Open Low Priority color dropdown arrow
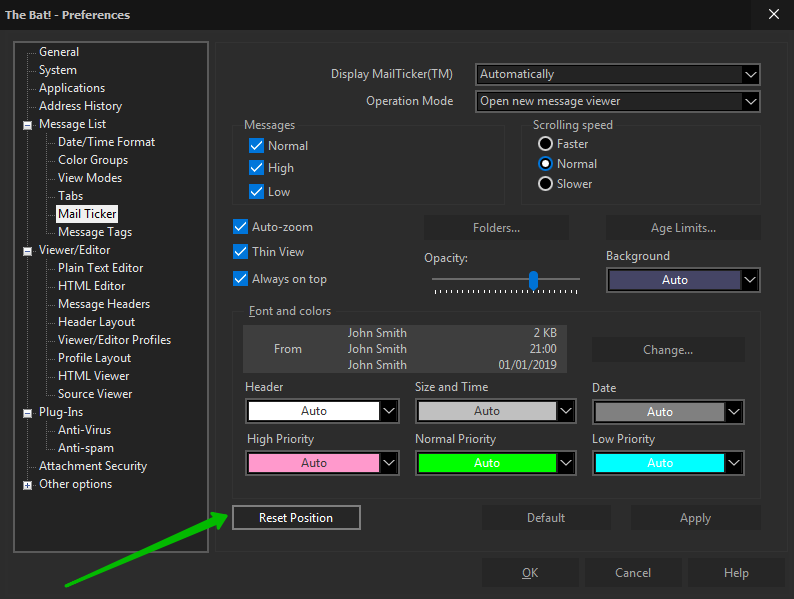Screen dimensions: 794x599 (x=734, y=463)
